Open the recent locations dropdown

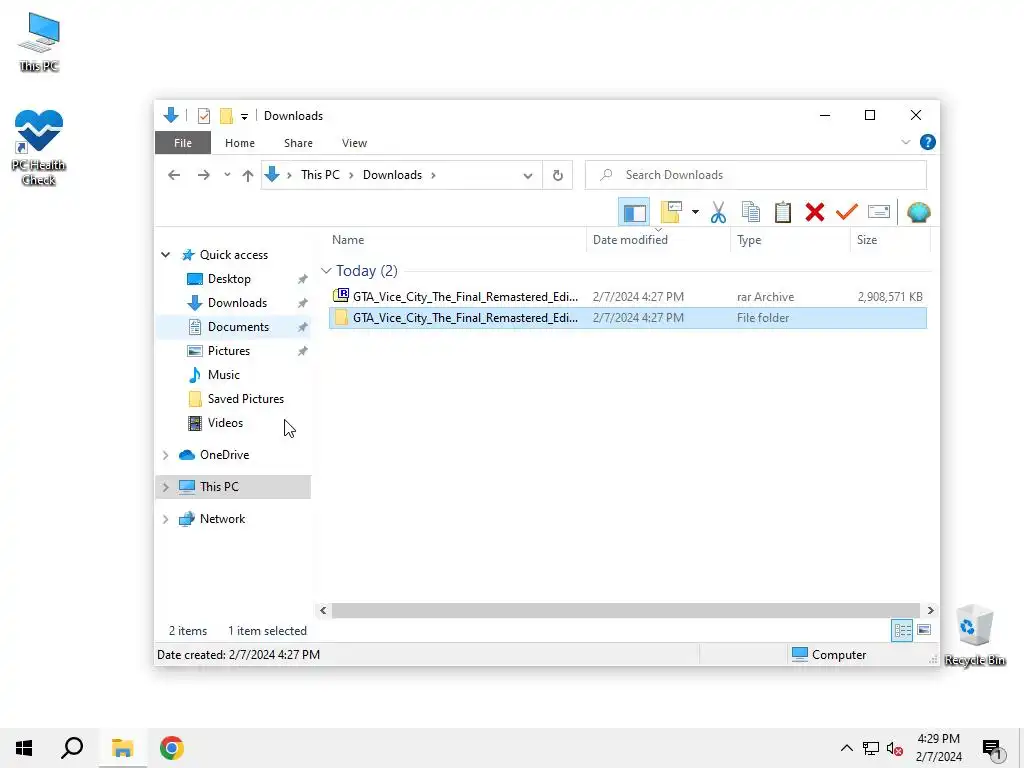(x=227, y=175)
